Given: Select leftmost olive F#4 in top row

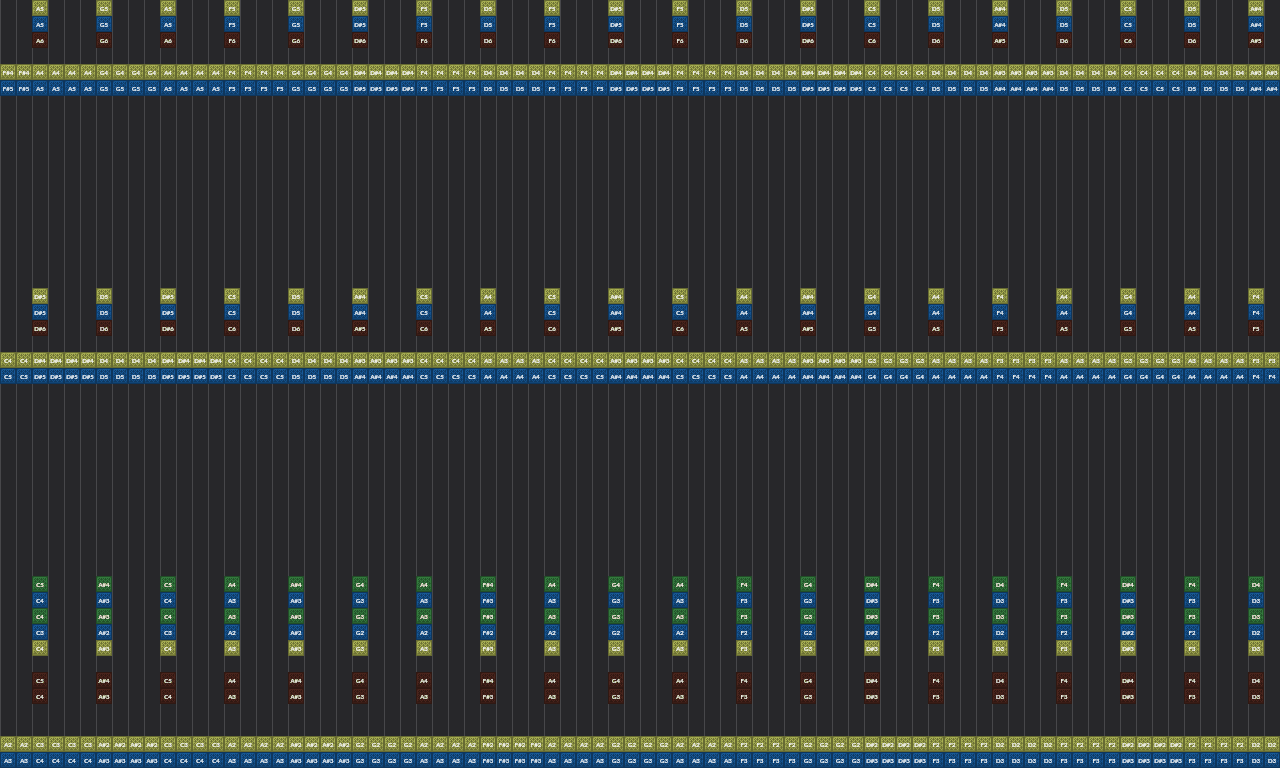Looking at the screenshot, I should [x=8, y=72].
